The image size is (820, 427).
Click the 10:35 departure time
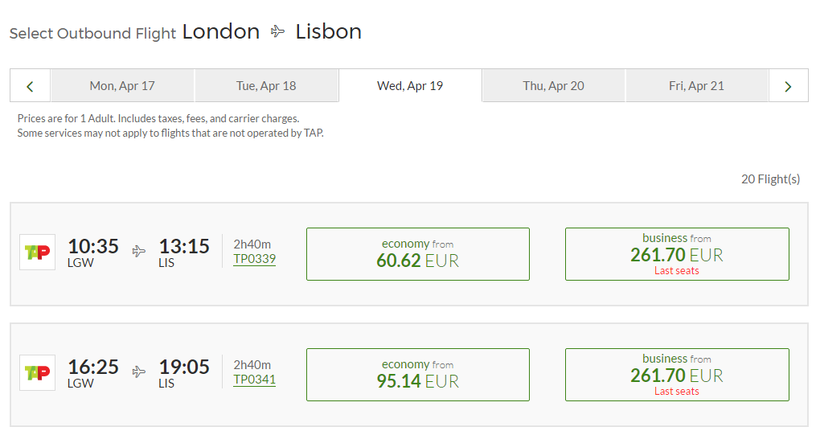93,246
